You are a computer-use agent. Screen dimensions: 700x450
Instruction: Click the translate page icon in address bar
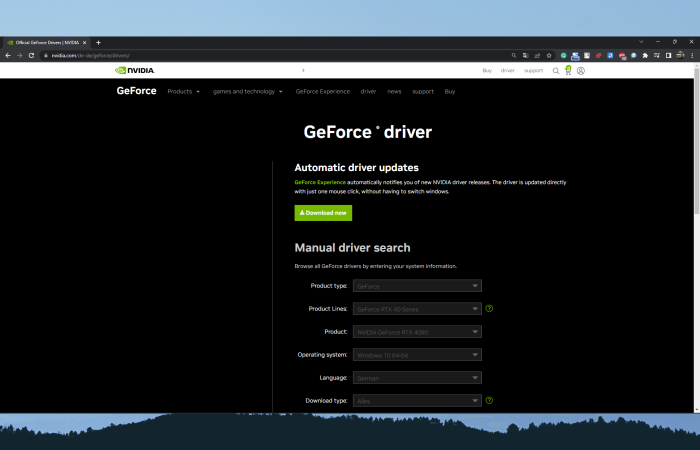tap(525, 55)
